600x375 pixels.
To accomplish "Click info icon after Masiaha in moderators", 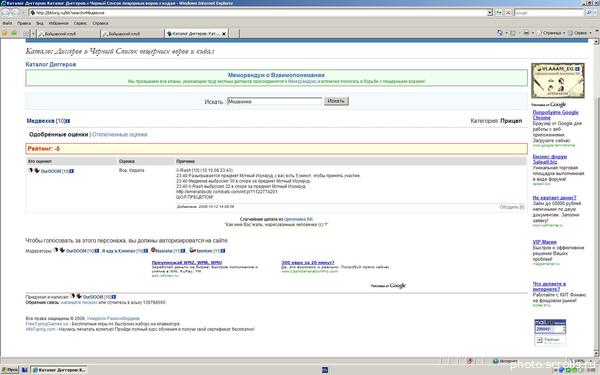I will (183, 251).
